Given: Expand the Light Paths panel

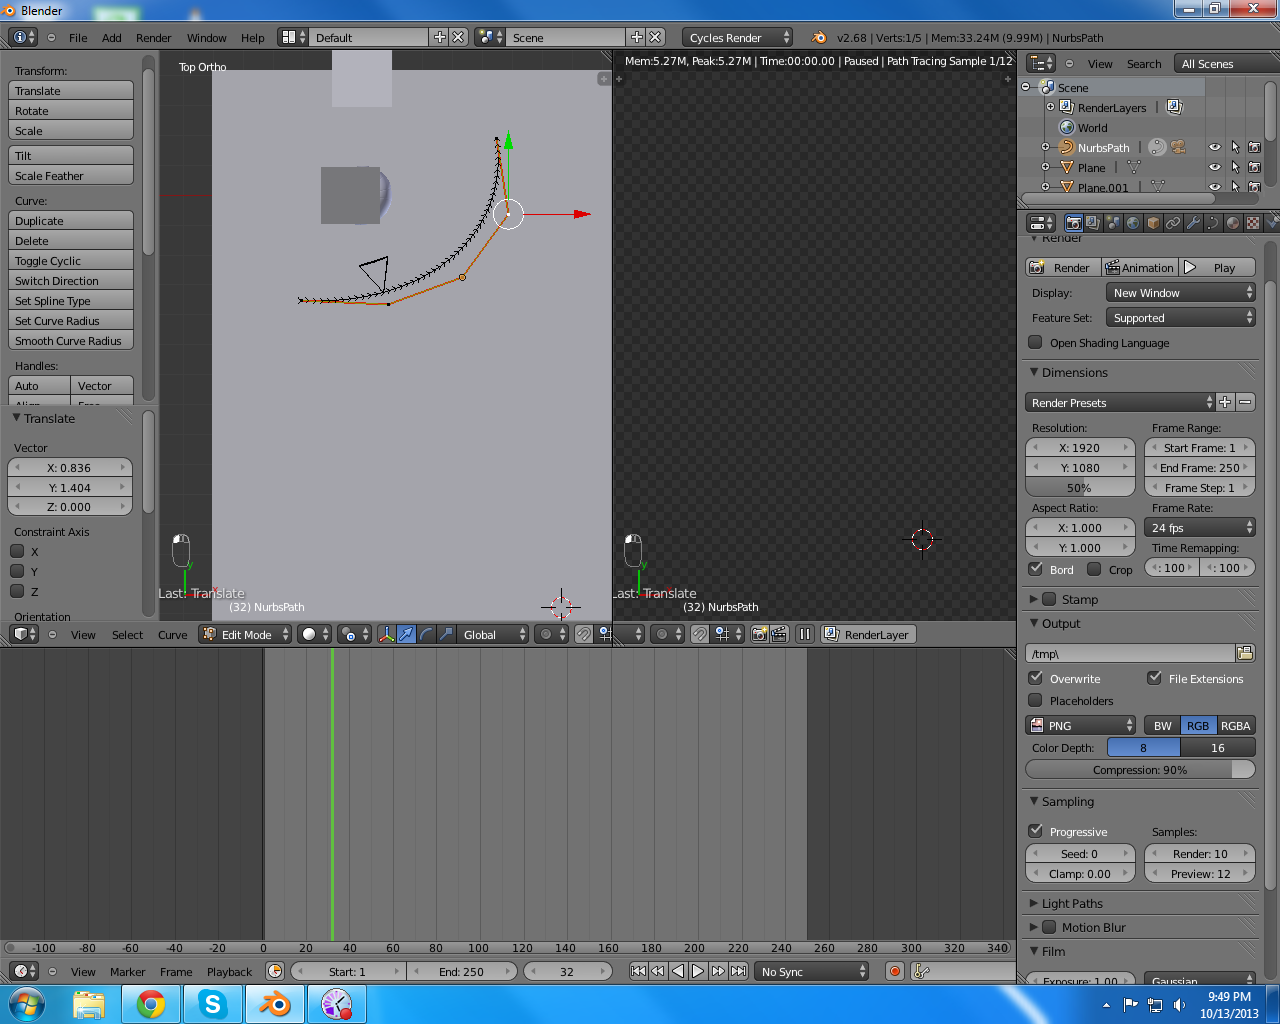Looking at the screenshot, I should tap(1071, 903).
